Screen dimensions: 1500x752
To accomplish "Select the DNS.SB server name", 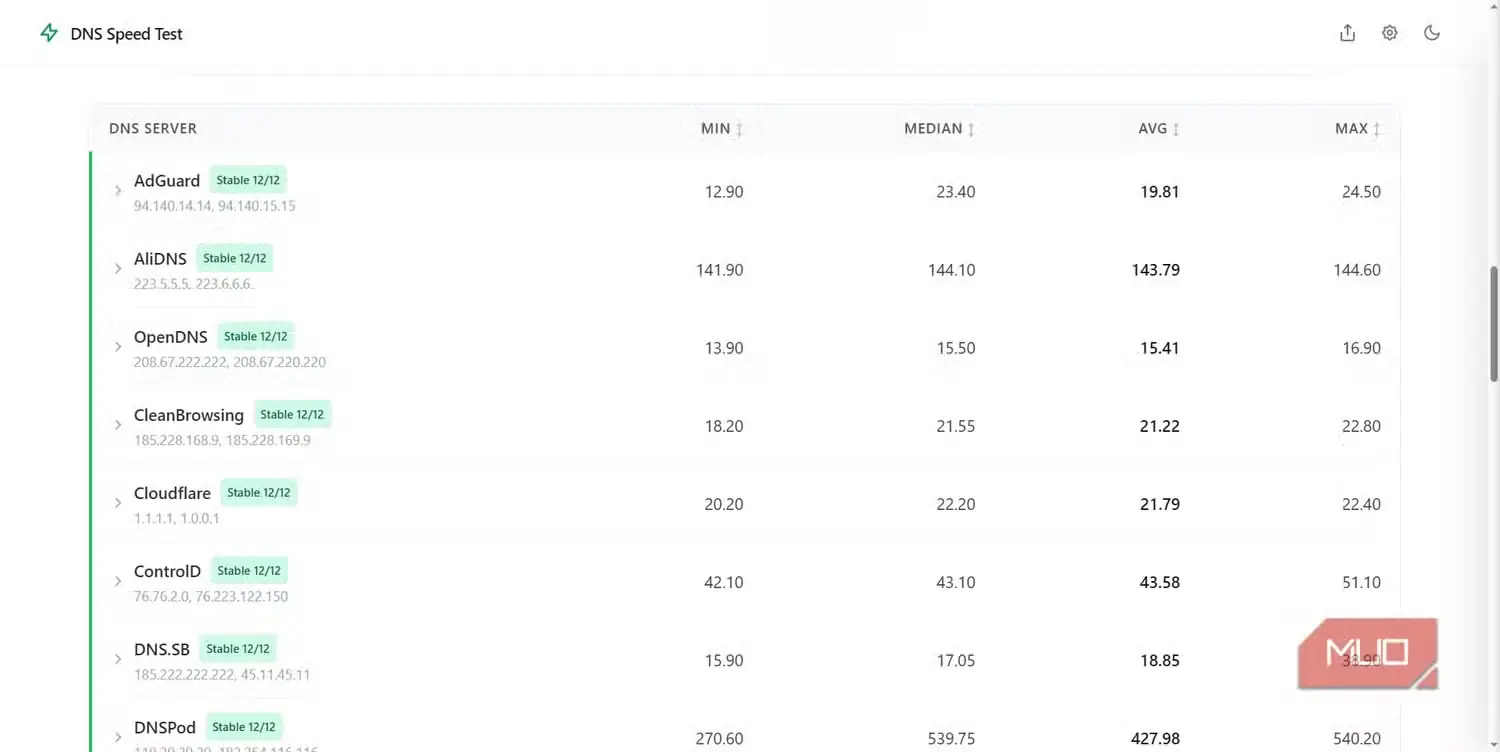I will (162, 649).
